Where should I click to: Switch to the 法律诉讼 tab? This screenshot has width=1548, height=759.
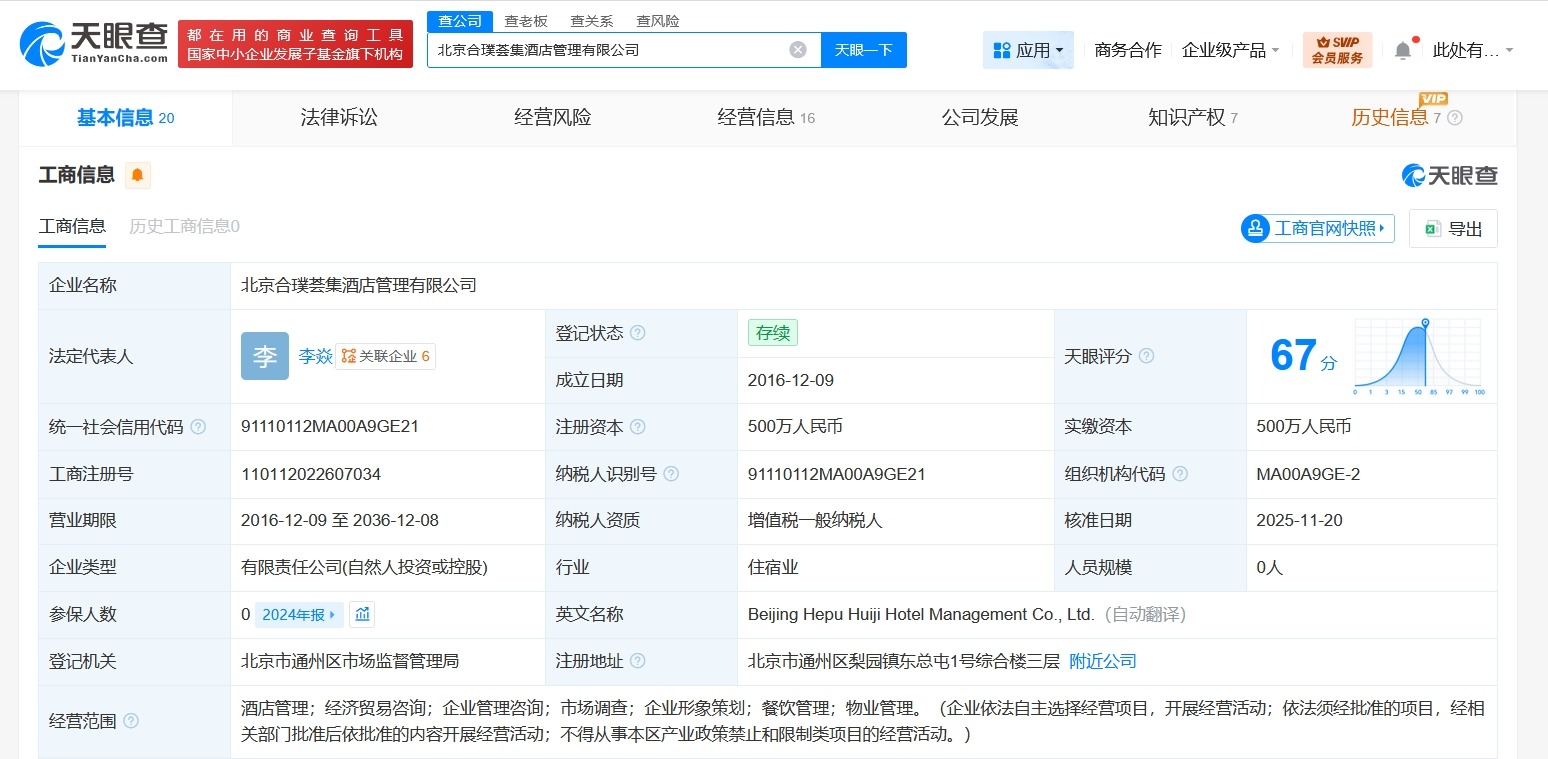338,117
